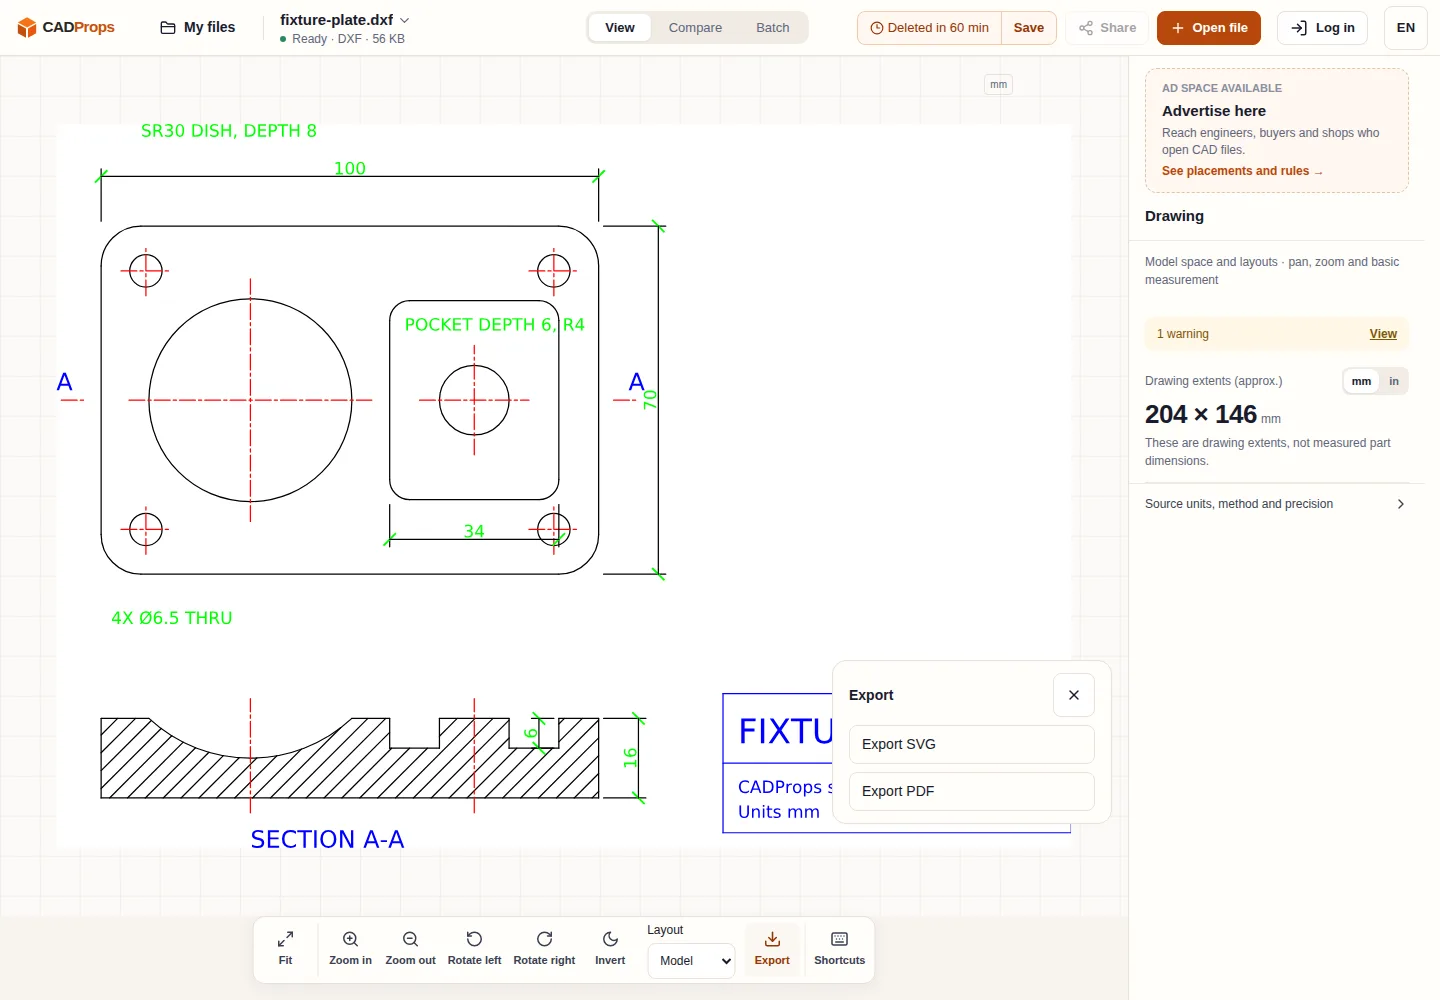1440x1000 pixels.
Task: Rotate the drawing left
Action: tap(474, 948)
